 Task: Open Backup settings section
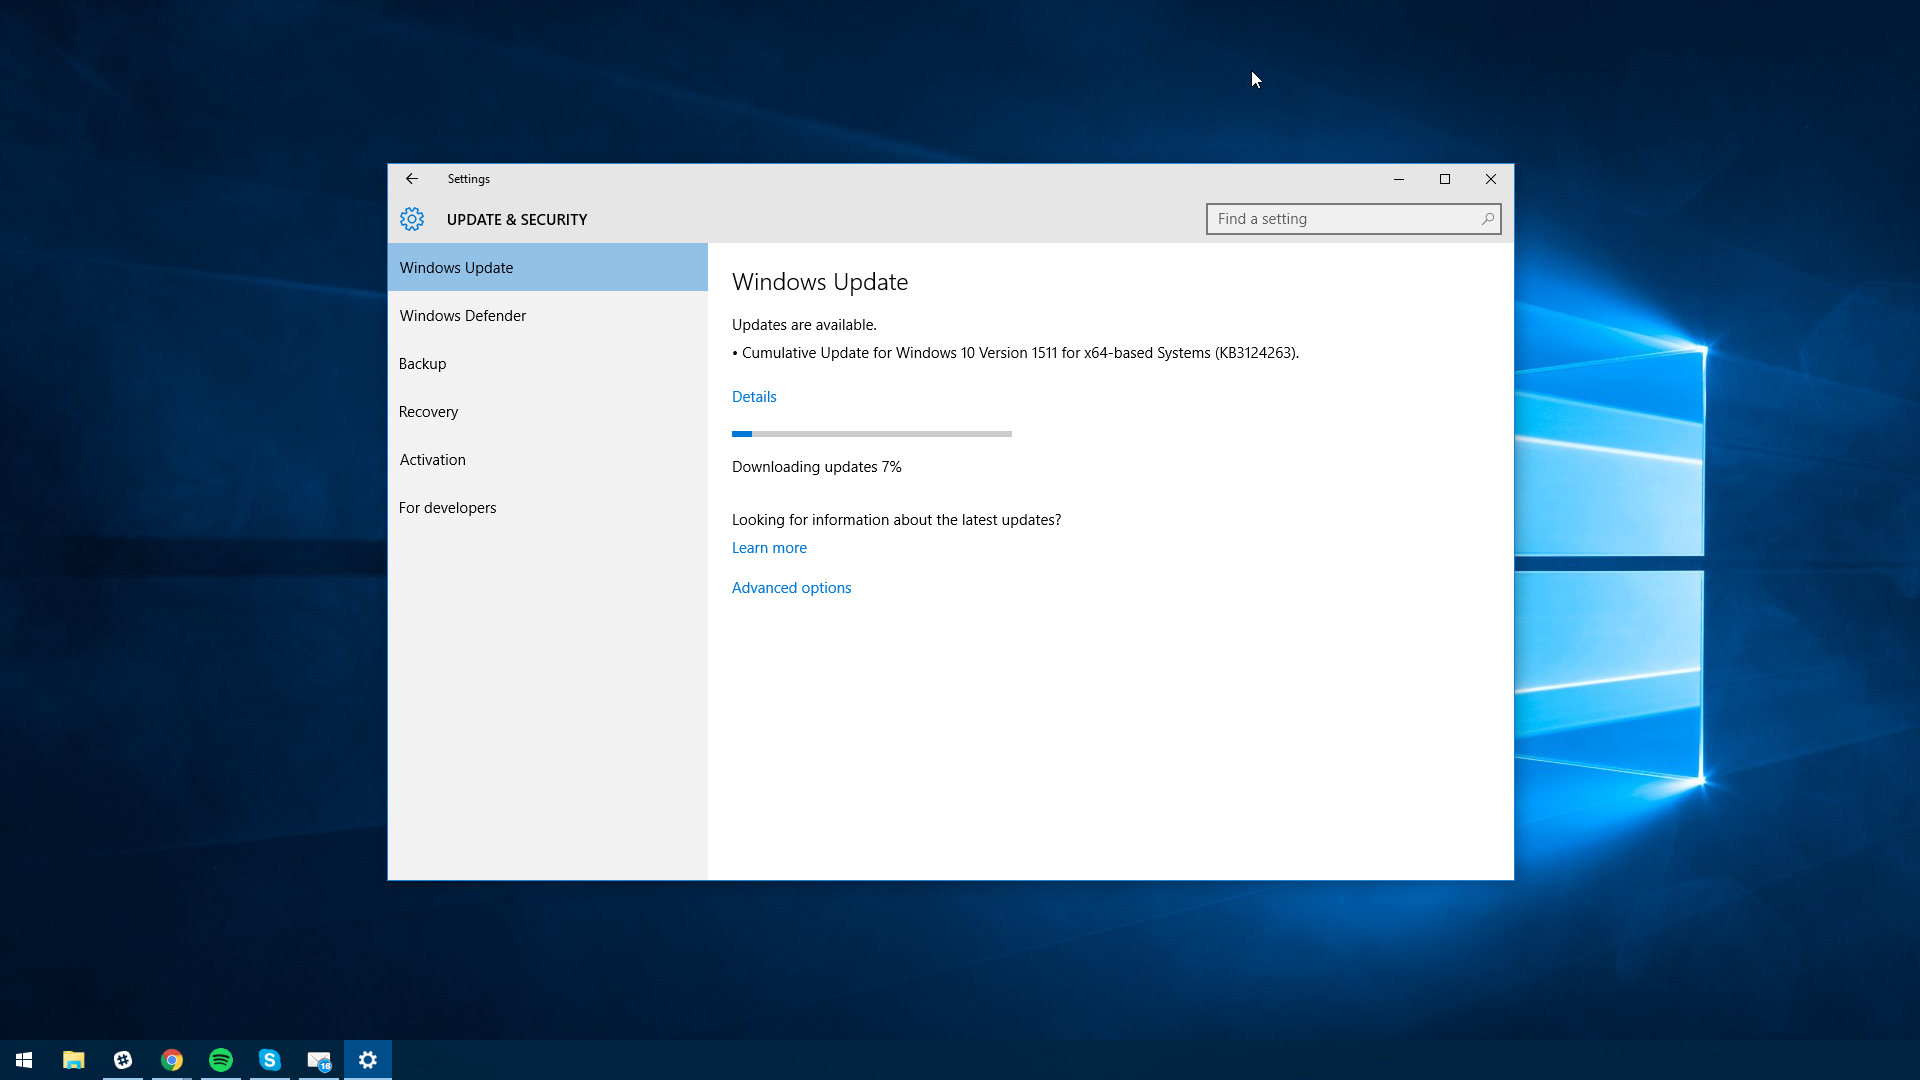coord(422,363)
